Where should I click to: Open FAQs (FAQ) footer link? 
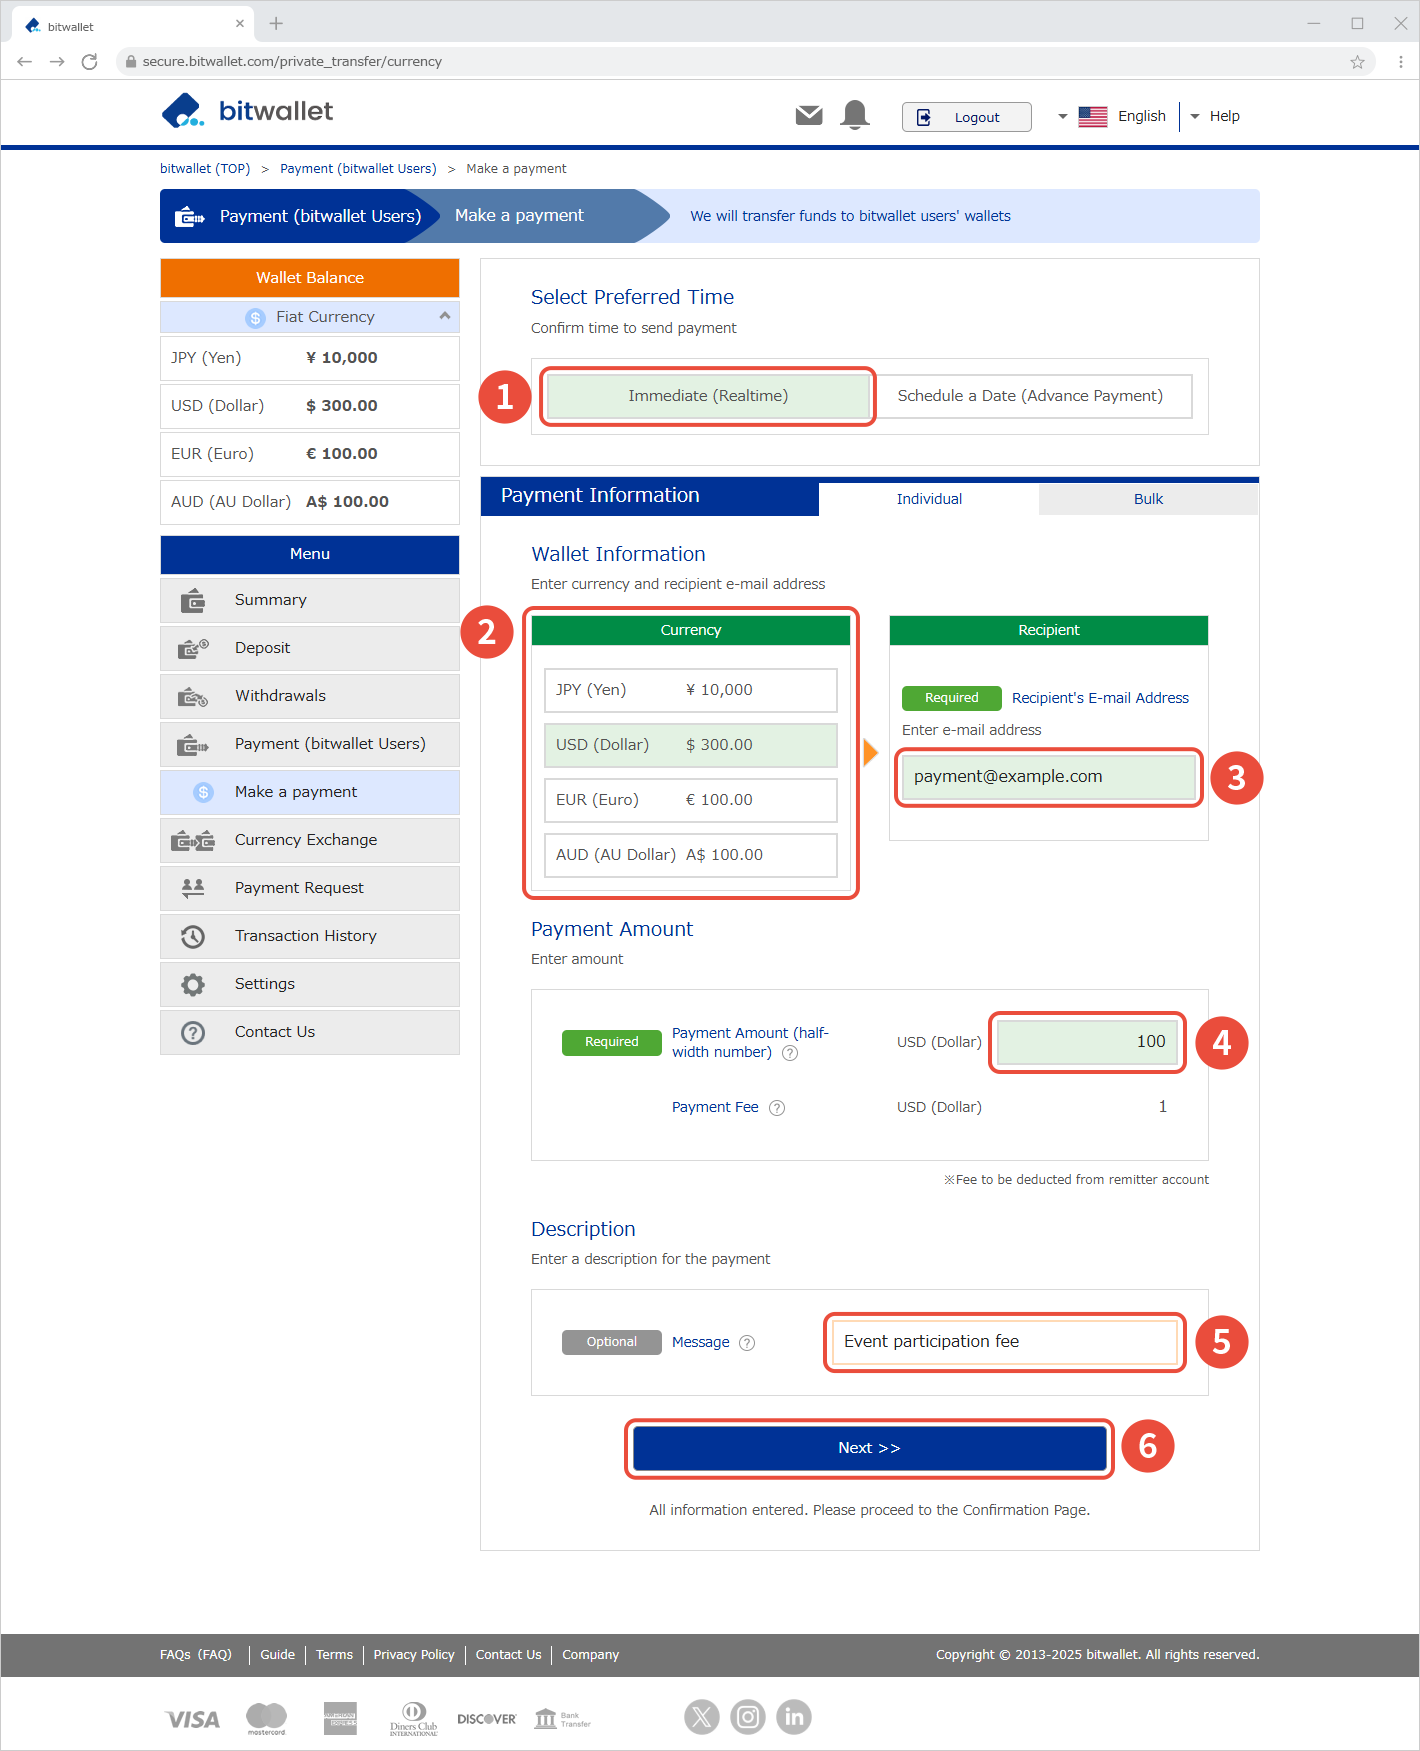pyautogui.click(x=196, y=1655)
